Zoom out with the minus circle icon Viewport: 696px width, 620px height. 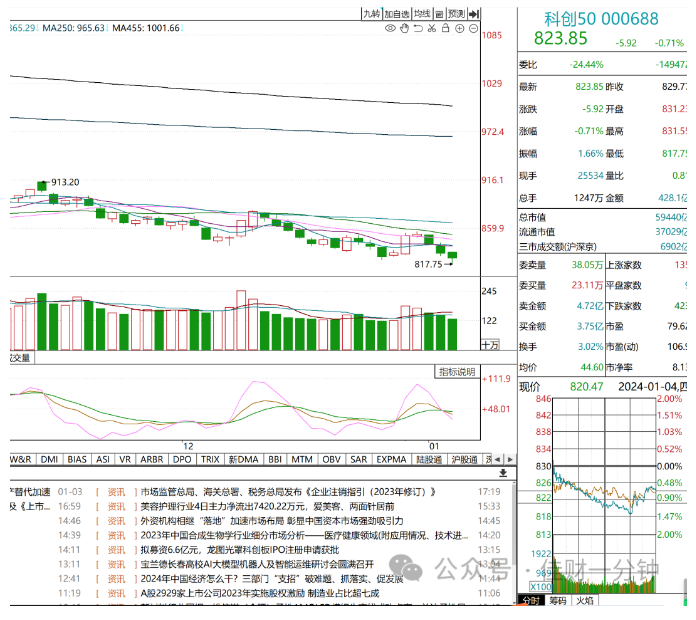[x=474, y=28]
